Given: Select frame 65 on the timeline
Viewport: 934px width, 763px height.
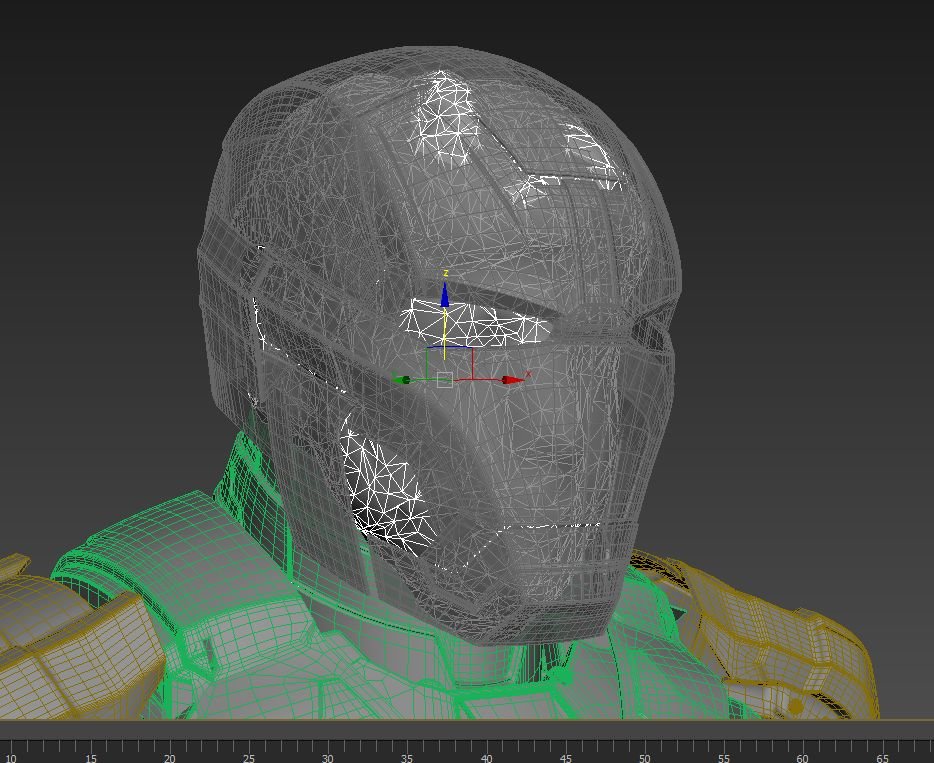Looking at the screenshot, I should [882, 758].
